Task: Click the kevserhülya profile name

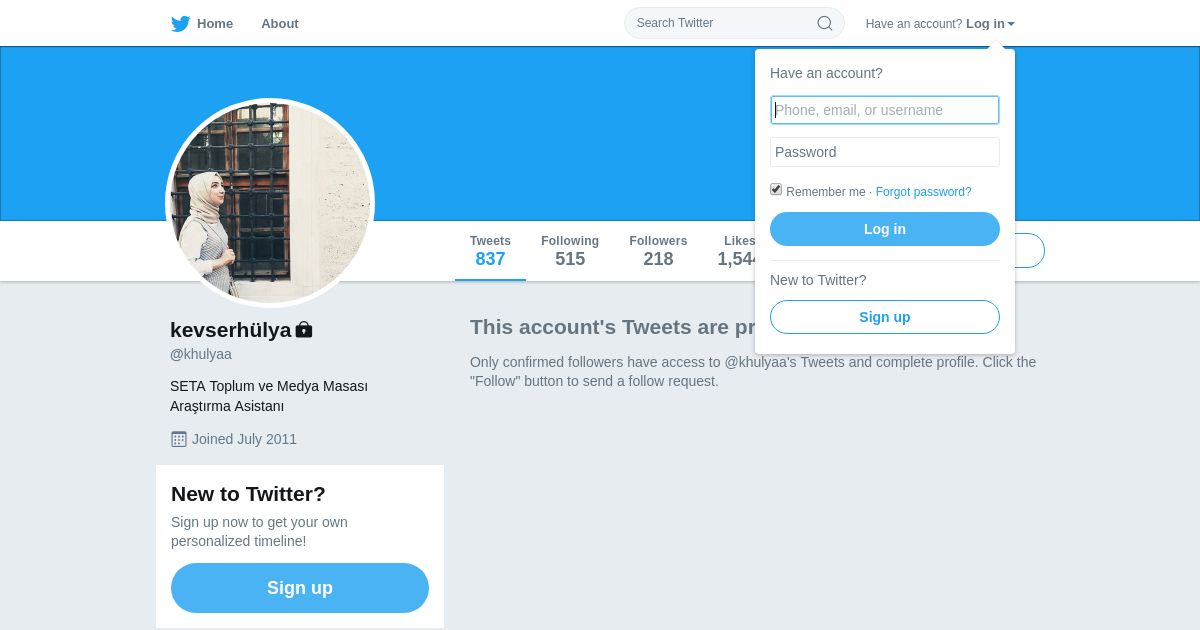Action: coord(231,330)
